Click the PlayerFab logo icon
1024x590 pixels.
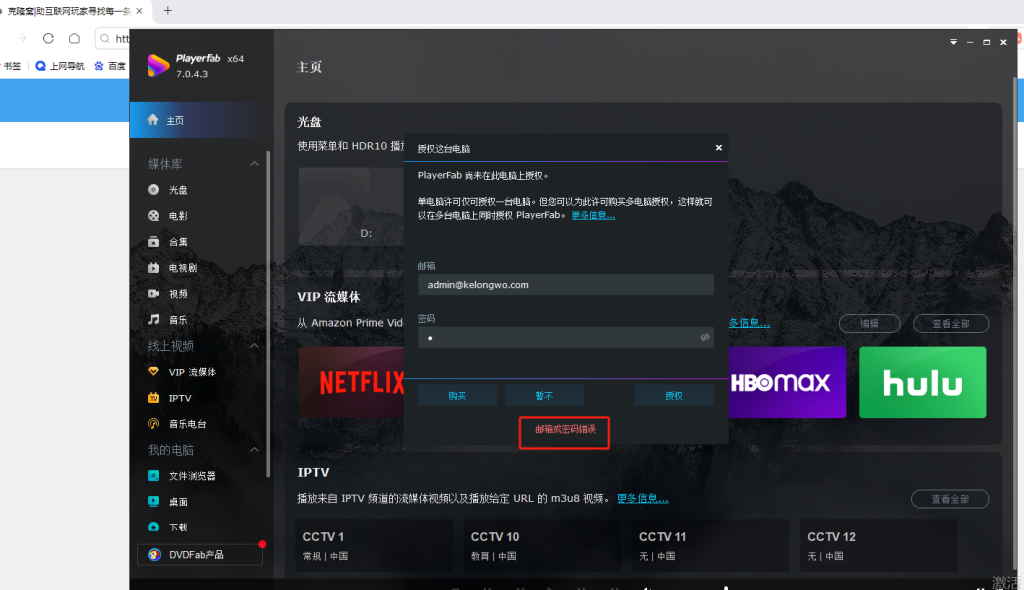tap(158, 65)
